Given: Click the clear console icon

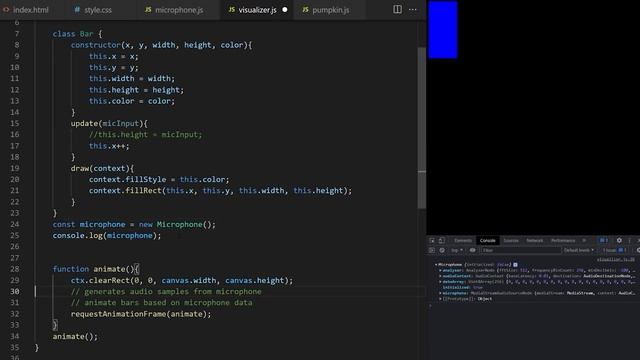Looking at the screenshot, I should click(442, 250).
